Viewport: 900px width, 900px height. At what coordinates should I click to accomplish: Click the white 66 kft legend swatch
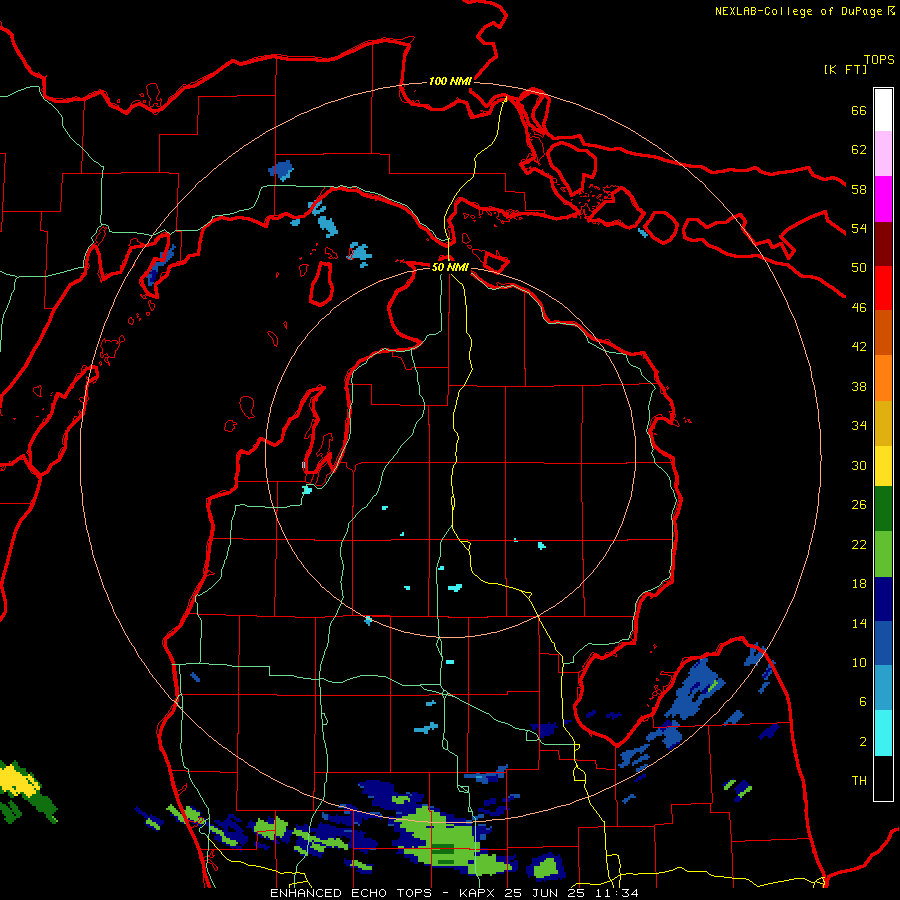[883, 110]
